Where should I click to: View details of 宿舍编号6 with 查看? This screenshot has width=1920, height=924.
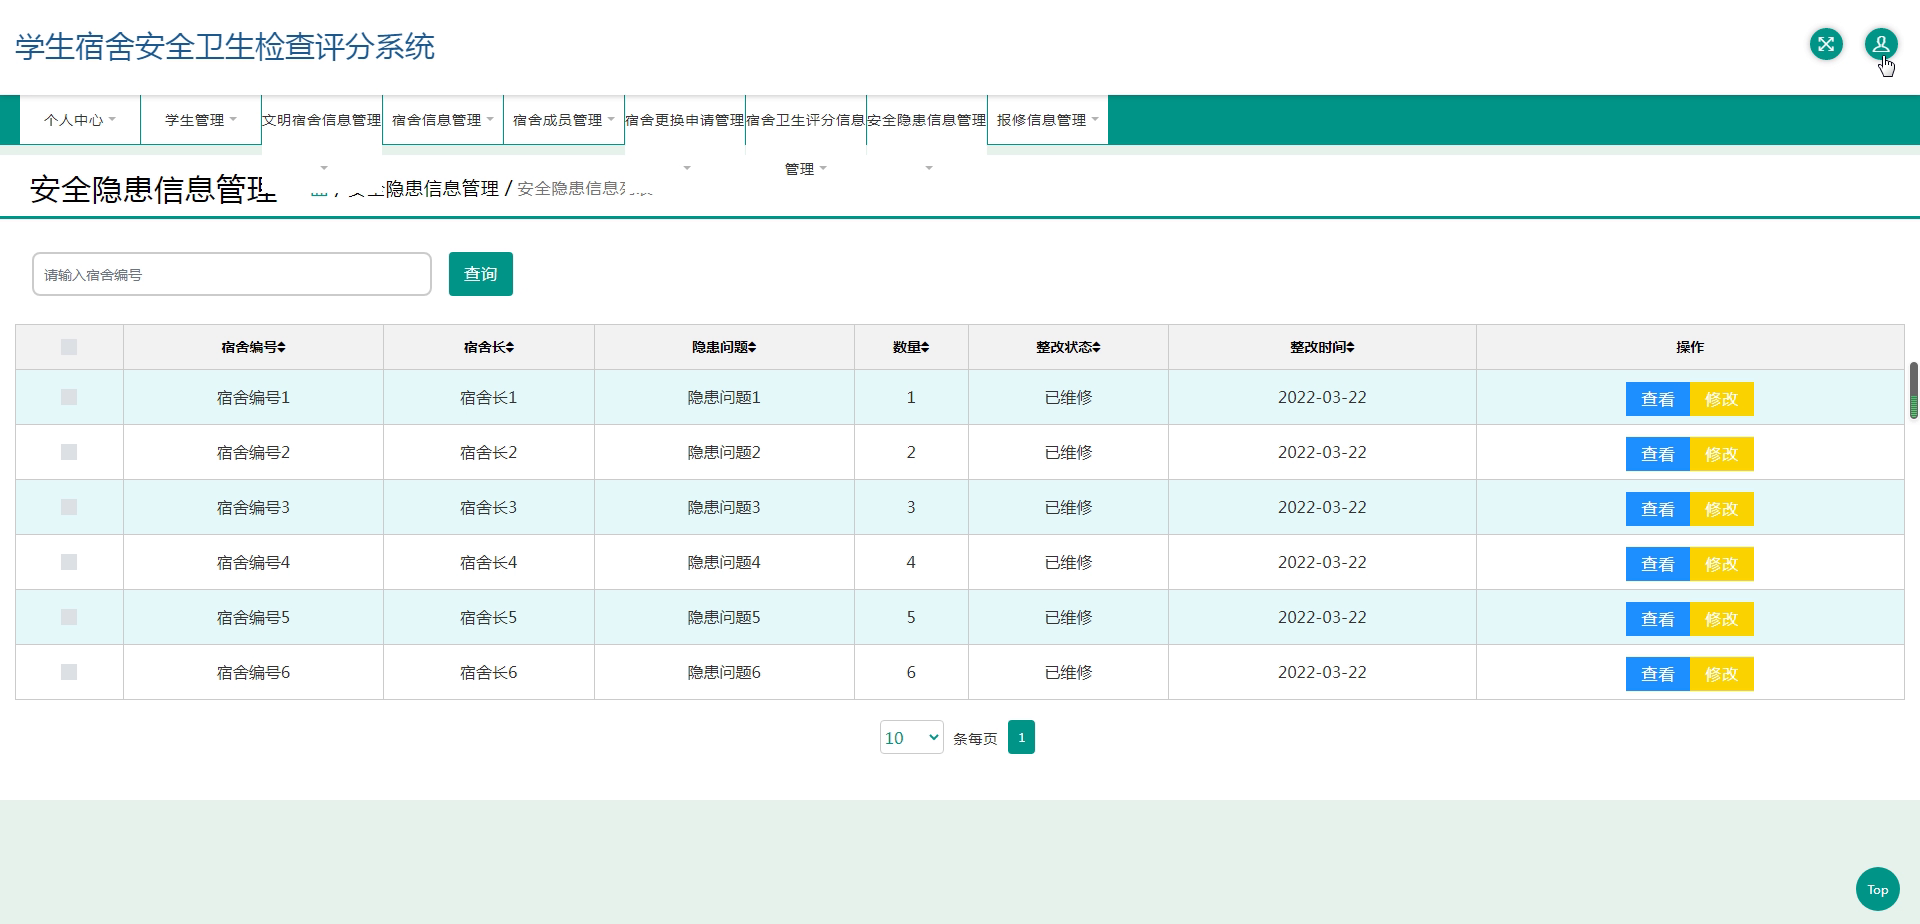[1657, 674]
